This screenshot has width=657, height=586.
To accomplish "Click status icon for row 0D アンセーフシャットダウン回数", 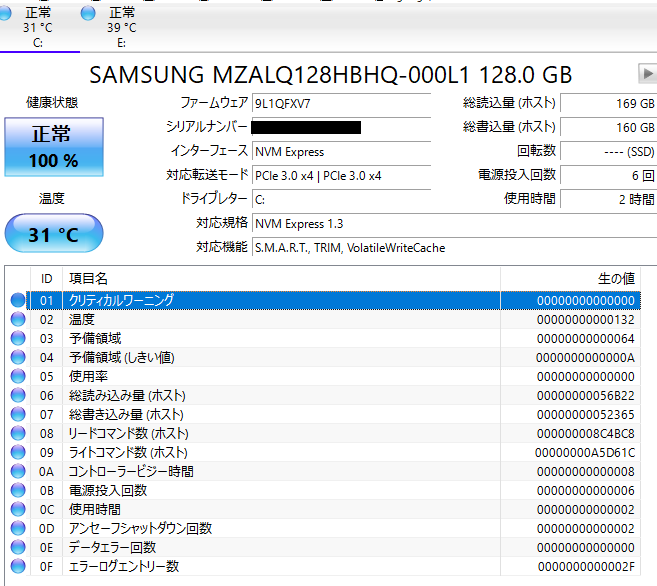I will click(x=18, y=528).
